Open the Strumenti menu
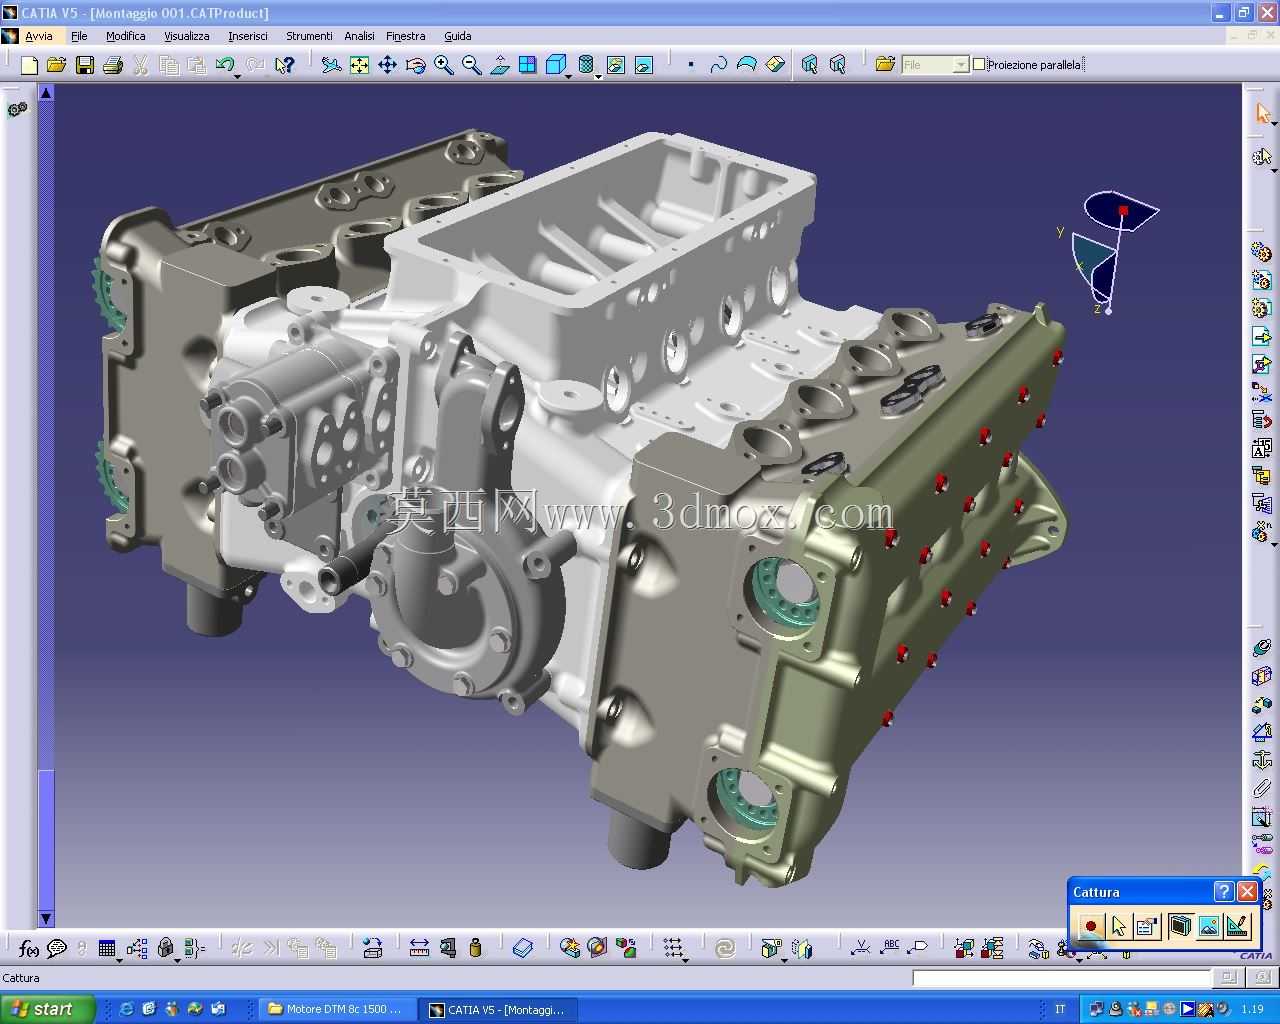Image resolution: width=1280 pixels, height=1024 pixels. tap(309, 36)
